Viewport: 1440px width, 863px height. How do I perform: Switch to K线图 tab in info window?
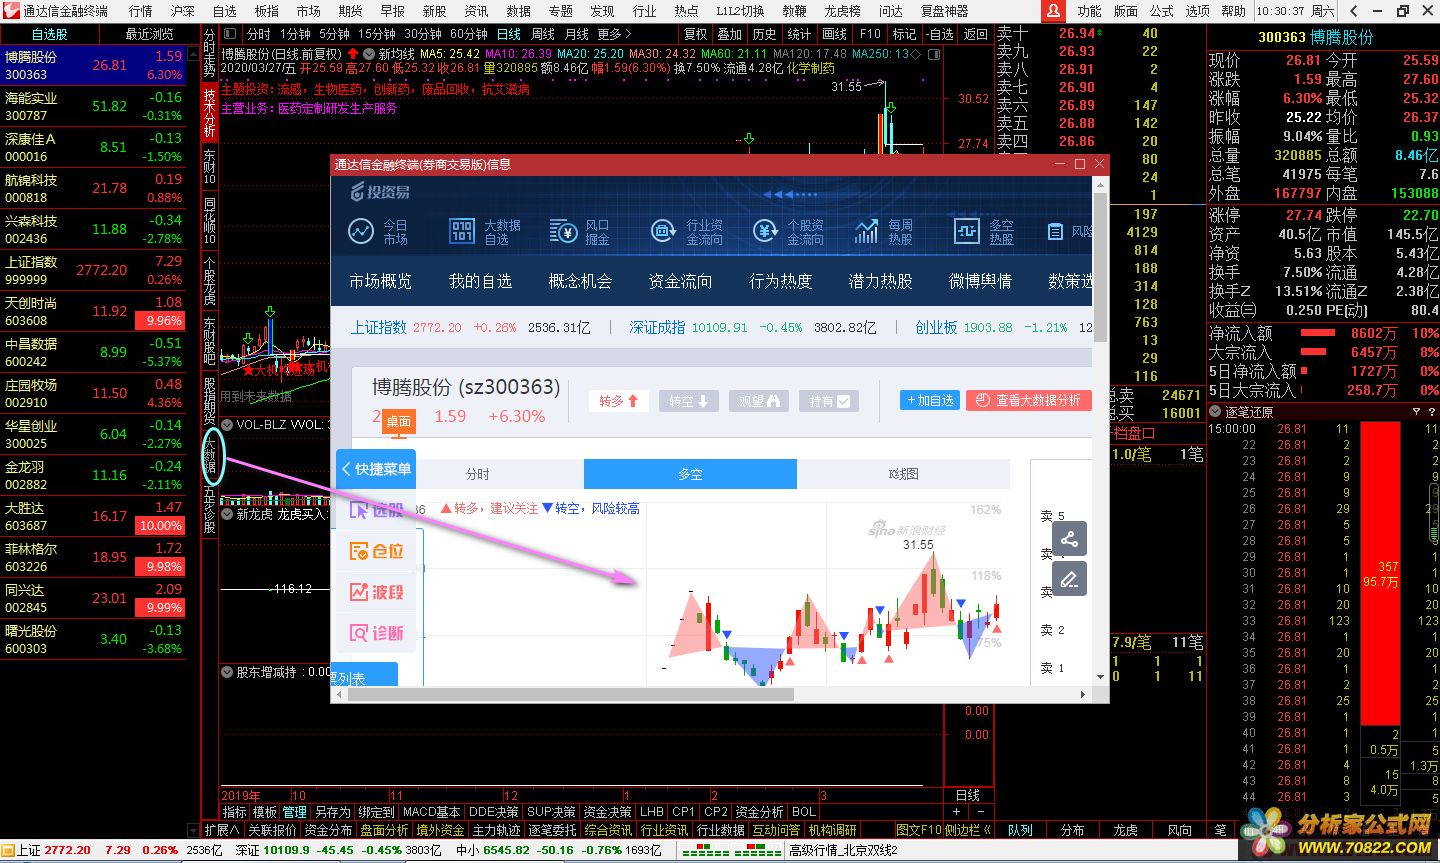point(903,474)
